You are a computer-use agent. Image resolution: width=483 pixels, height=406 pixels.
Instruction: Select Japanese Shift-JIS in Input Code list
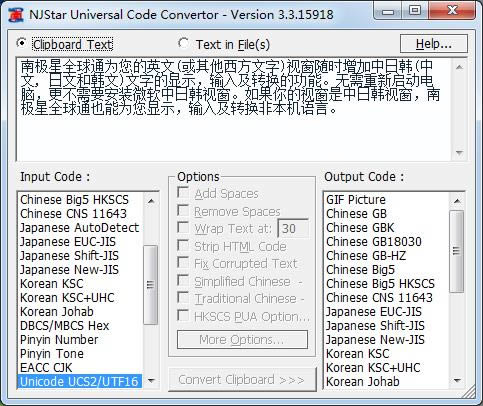pyautogui.click(x=69, y=256)
